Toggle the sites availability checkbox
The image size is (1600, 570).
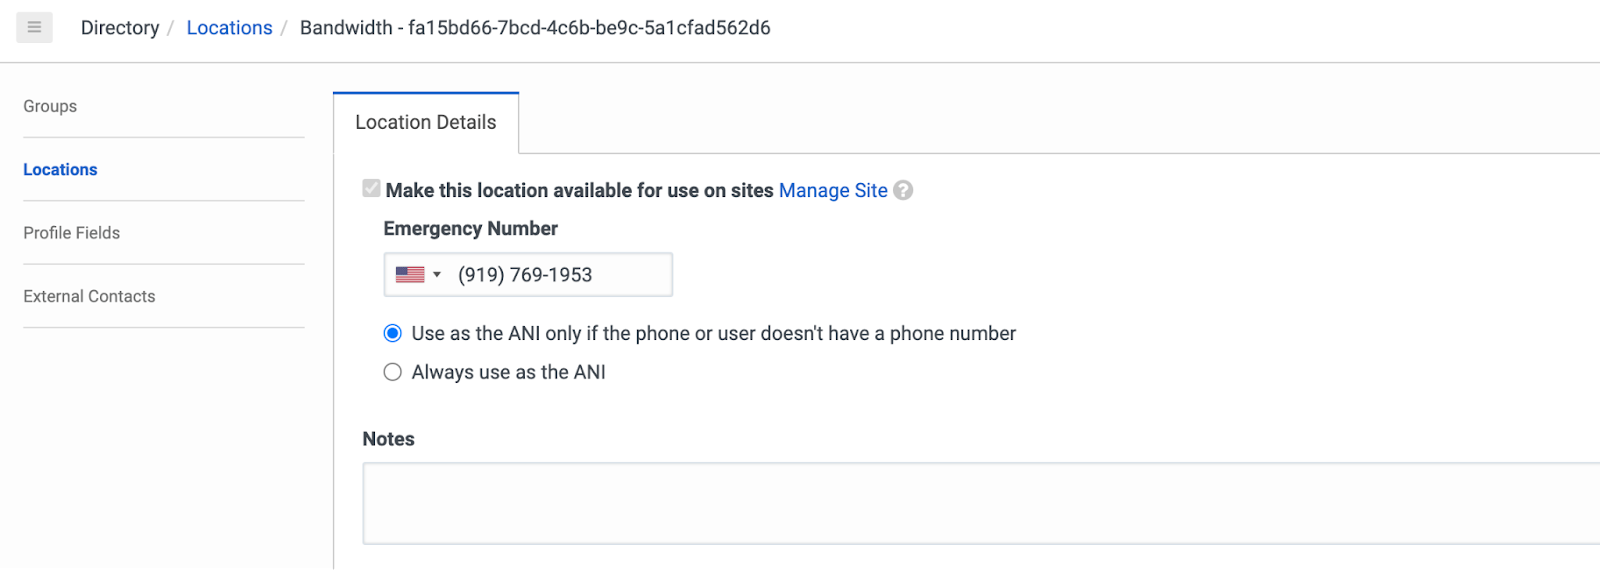[372, 188]
